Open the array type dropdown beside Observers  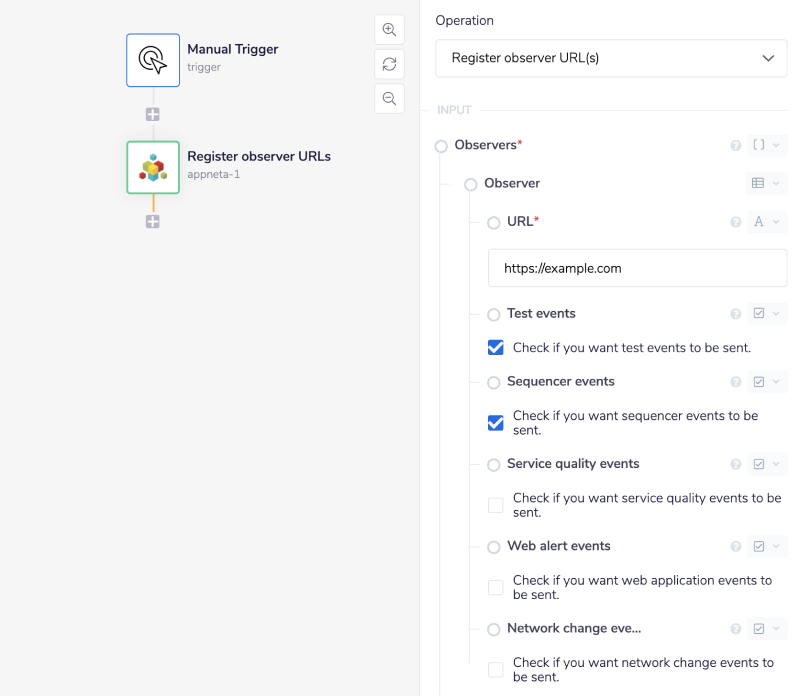[x=766, y=145]
